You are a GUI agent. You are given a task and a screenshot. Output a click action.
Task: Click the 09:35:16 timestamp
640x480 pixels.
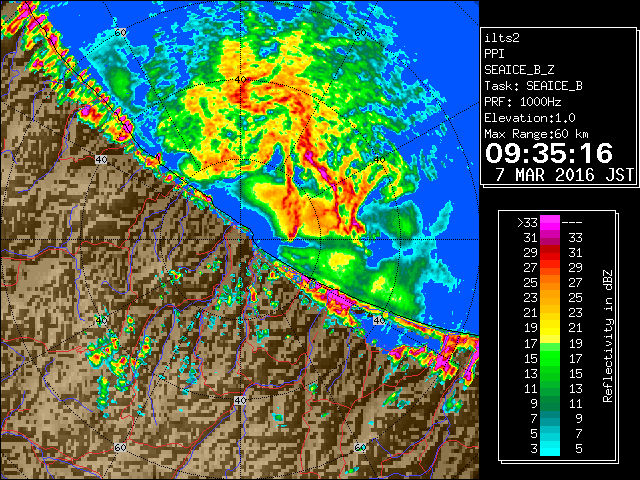549,153
